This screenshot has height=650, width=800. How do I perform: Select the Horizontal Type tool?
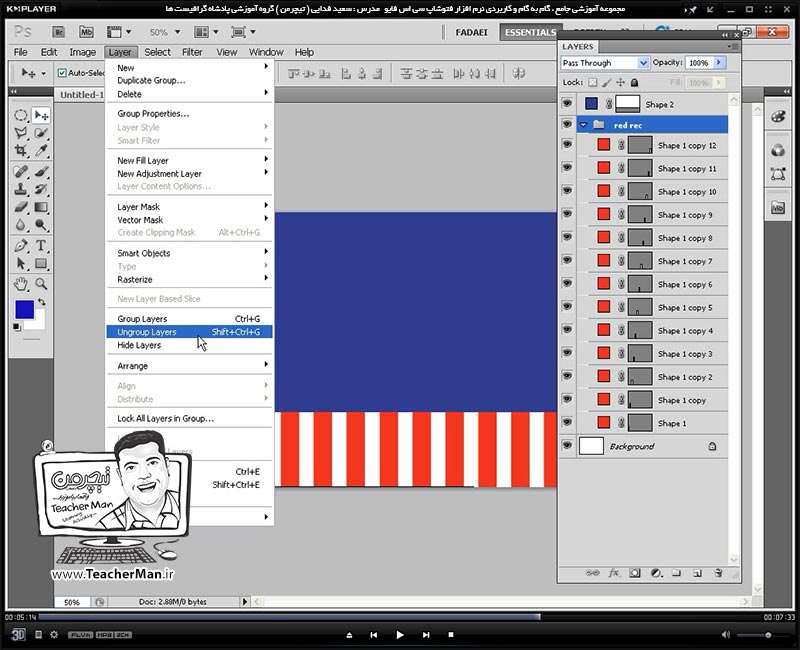[x=41, y=246]
